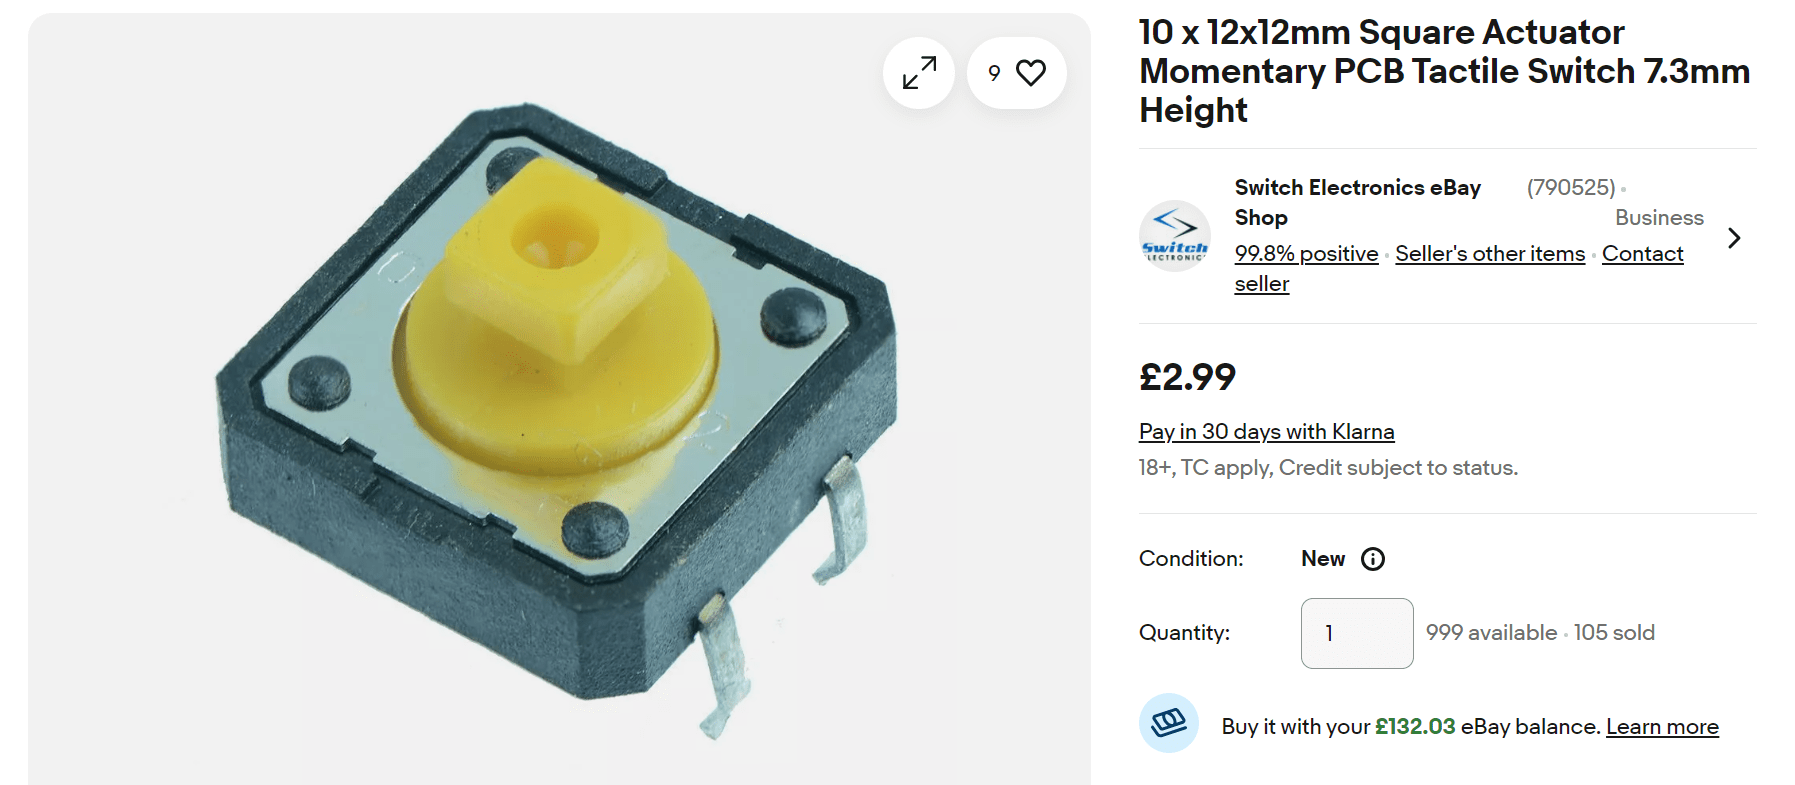1795x785 pixels.
Task: Select the eBay balance wallet icon
Action: (1169, 723)
